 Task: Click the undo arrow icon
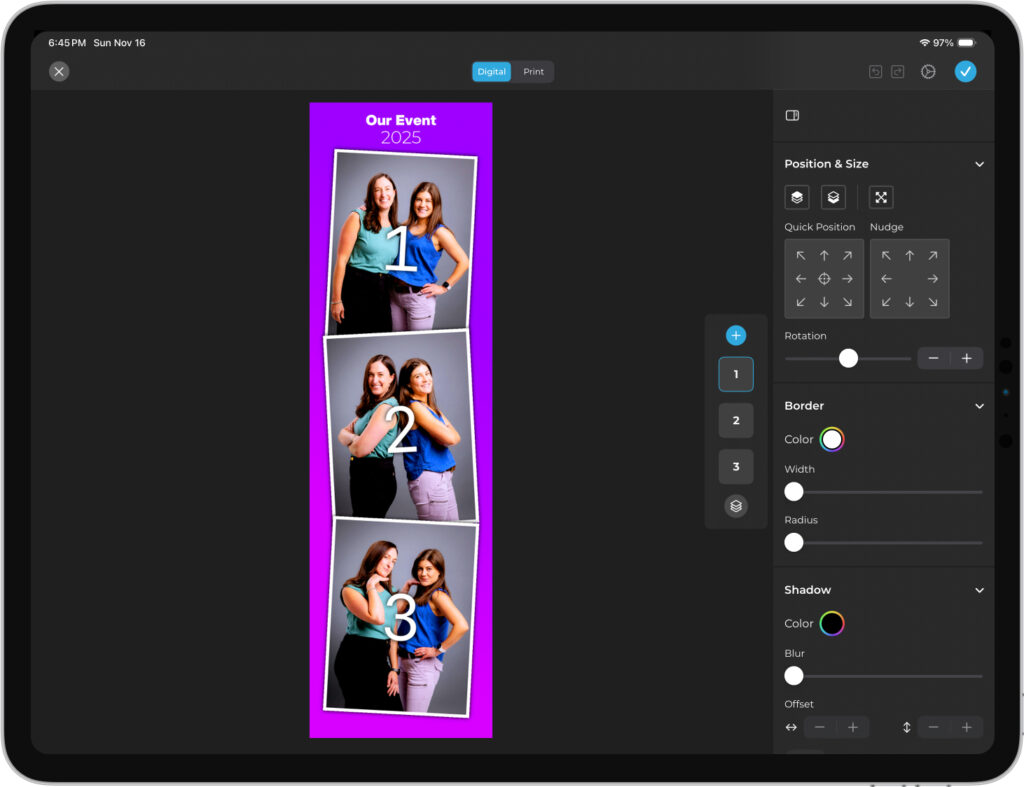[x=875, y=72]
